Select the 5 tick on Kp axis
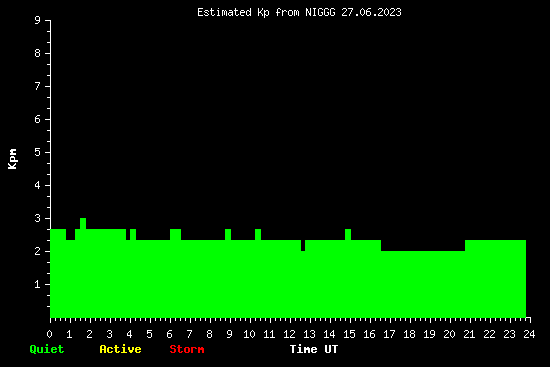The image size is (550, 367). click(x=38, y=152)
